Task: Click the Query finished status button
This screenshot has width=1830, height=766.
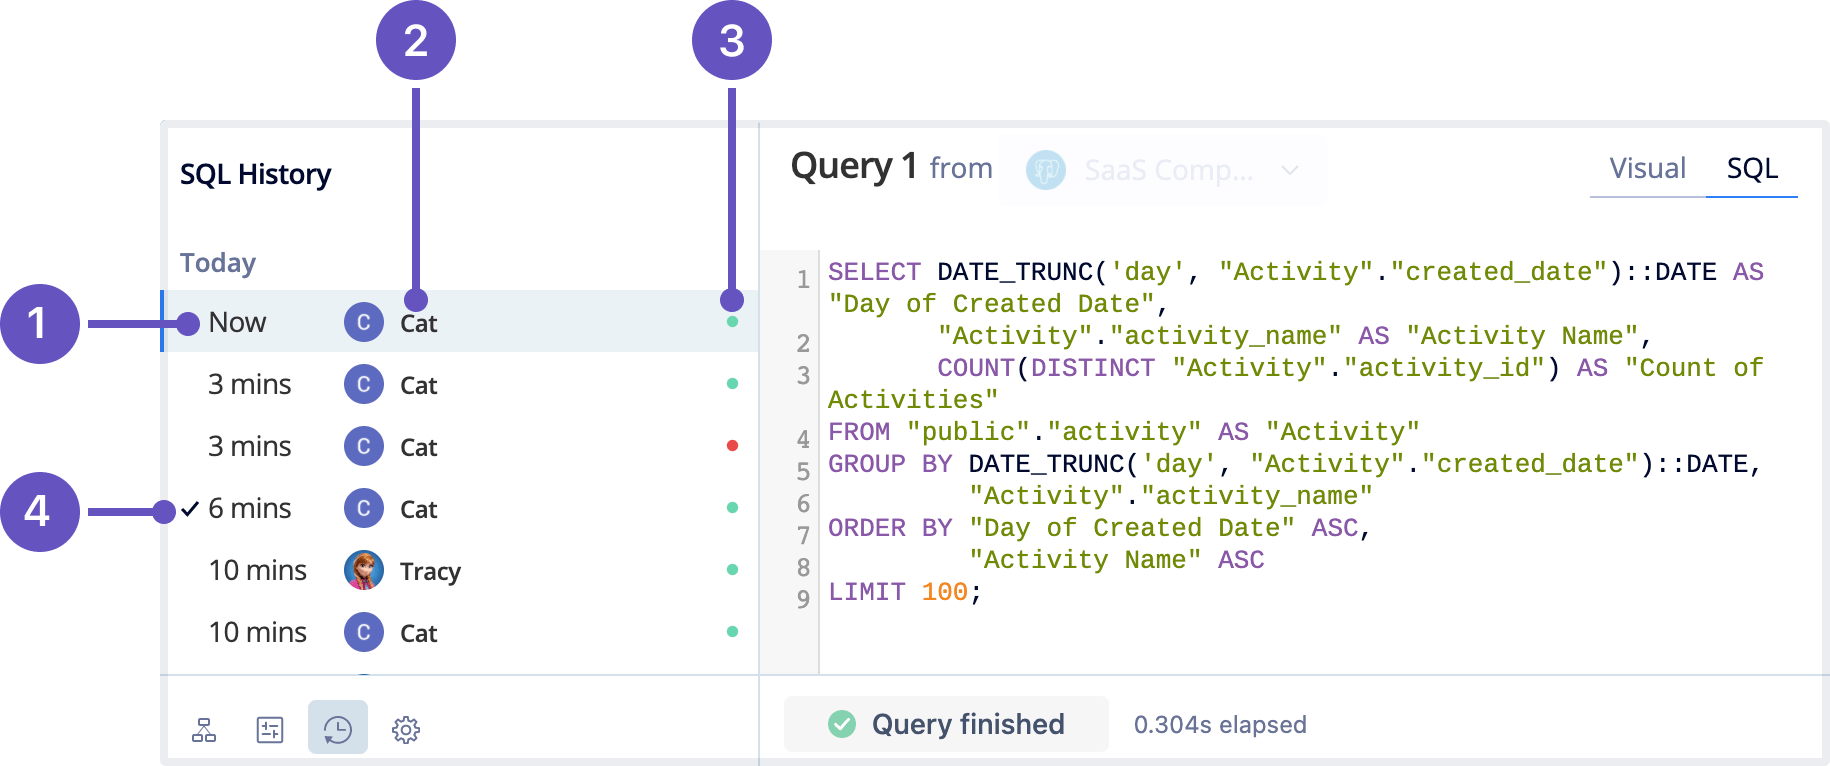Action: [x=945, y=724]
